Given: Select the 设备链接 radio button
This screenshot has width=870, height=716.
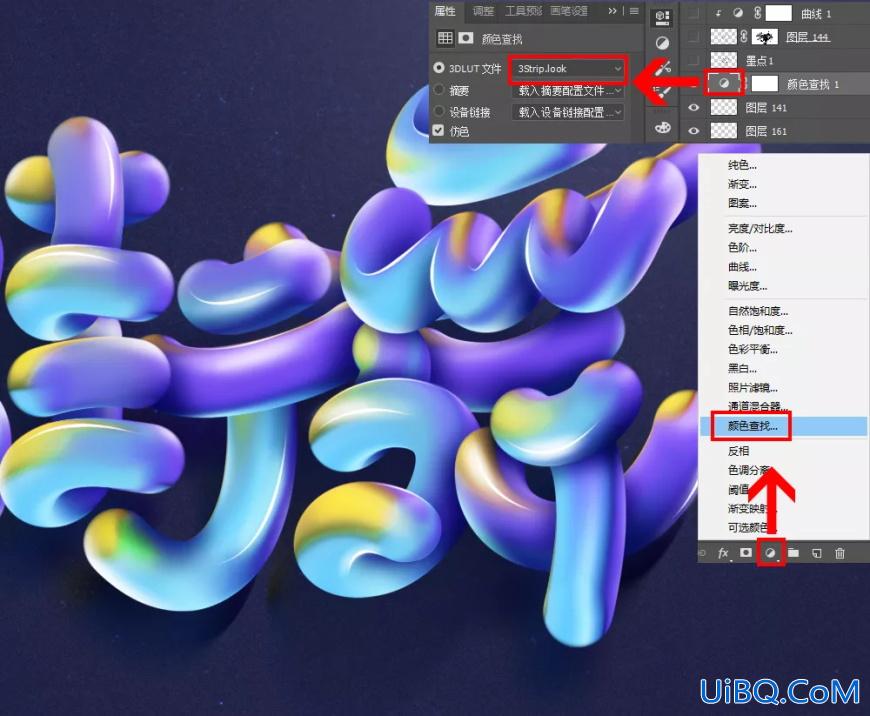Looking at the screenshot, I should pyautogui.click(x=438, y=111).
